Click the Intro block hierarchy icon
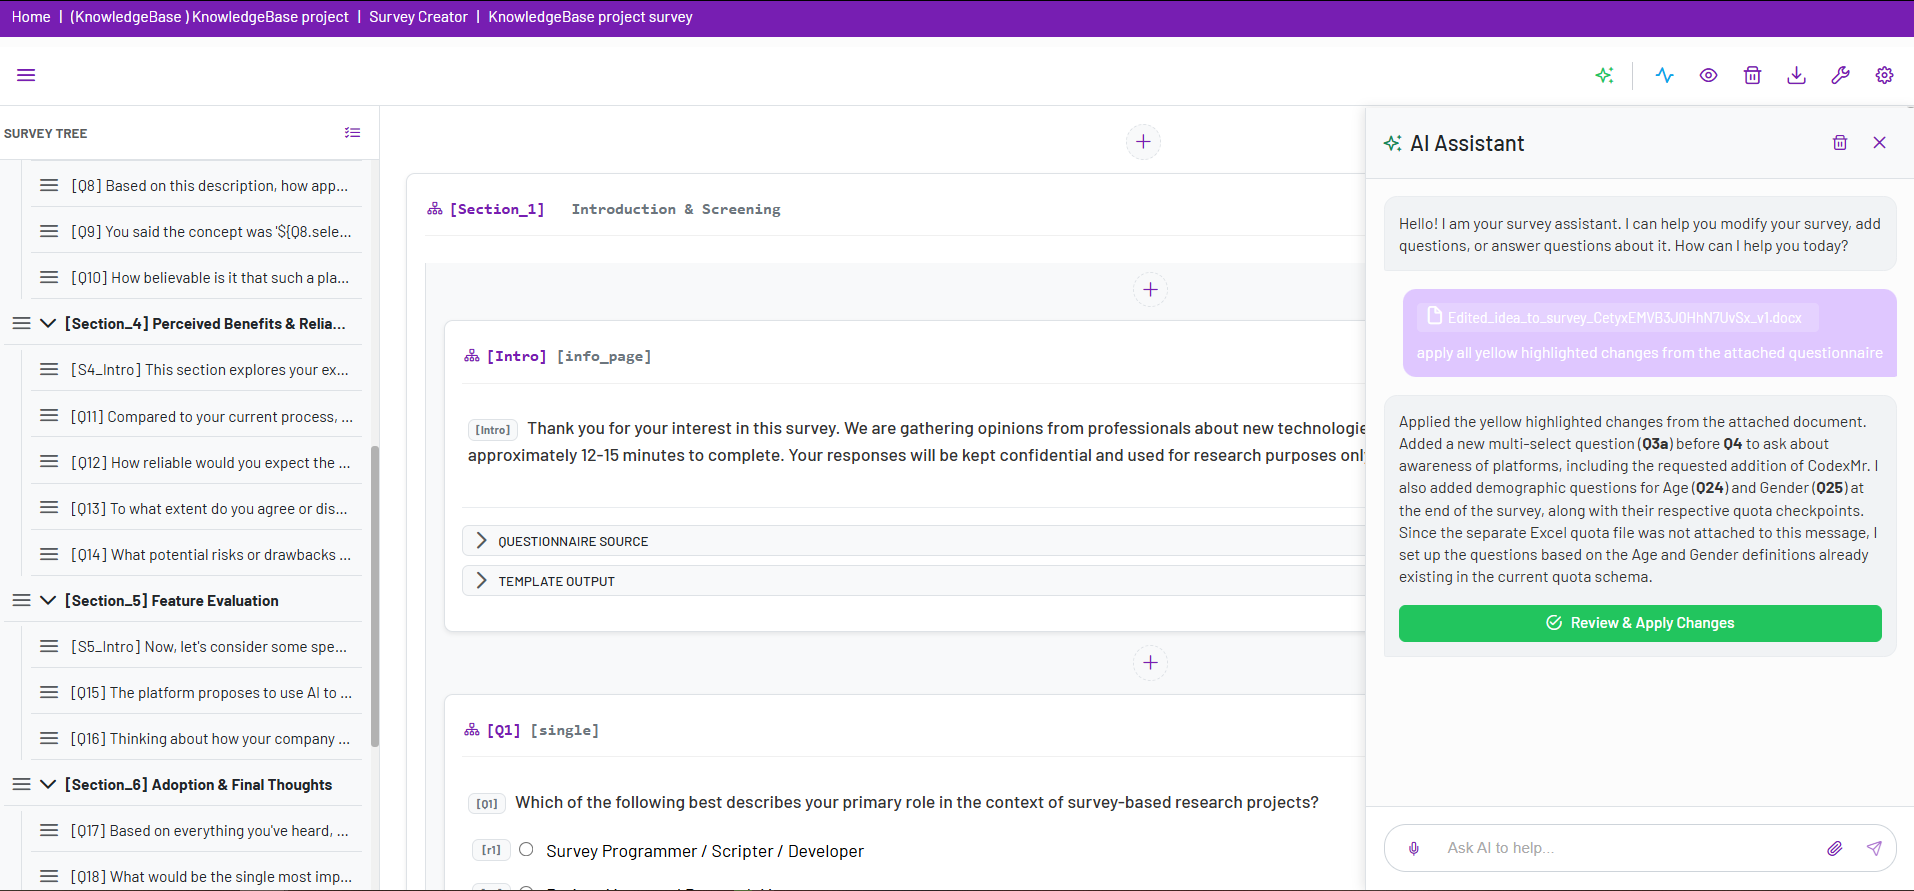1914x891 pixels. [472, 356]
